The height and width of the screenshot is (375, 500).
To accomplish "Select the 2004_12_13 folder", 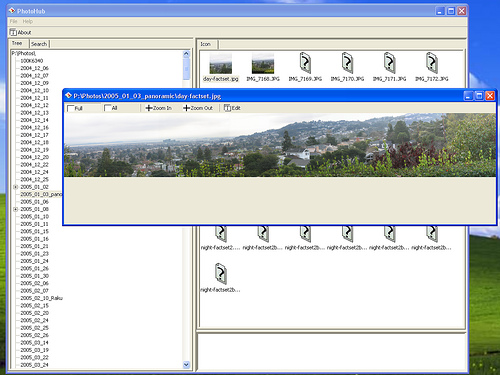I will click(x=34, y=113).
